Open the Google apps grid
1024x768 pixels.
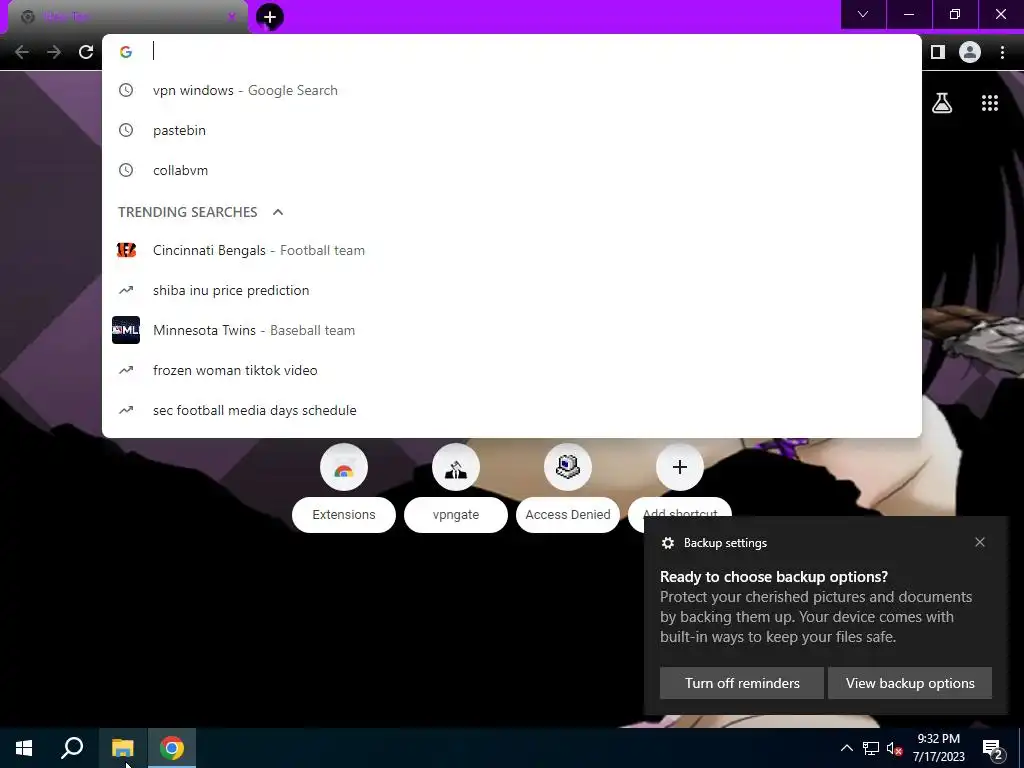[x=990, y=103]
